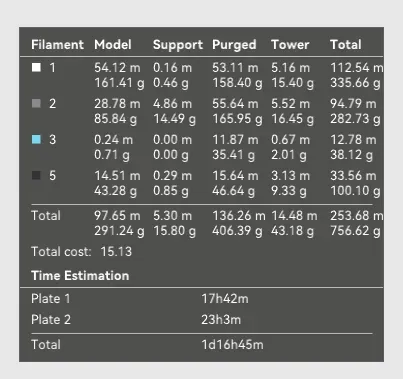Select support length 0.16 m
Viewport: 403px width, 379px height.
click(172, 68)
